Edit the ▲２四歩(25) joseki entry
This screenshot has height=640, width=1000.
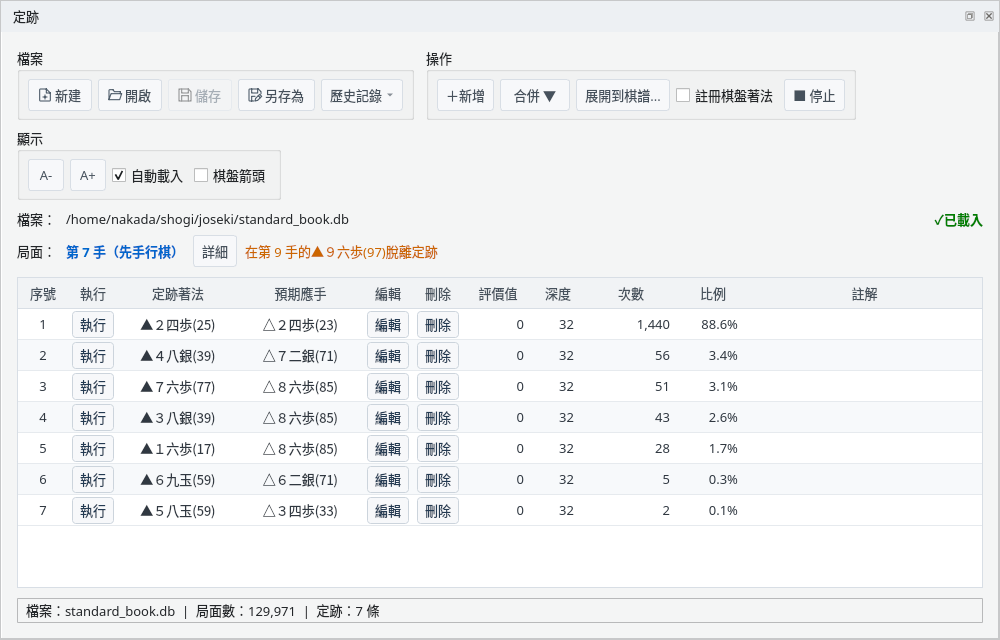(388, 324)
